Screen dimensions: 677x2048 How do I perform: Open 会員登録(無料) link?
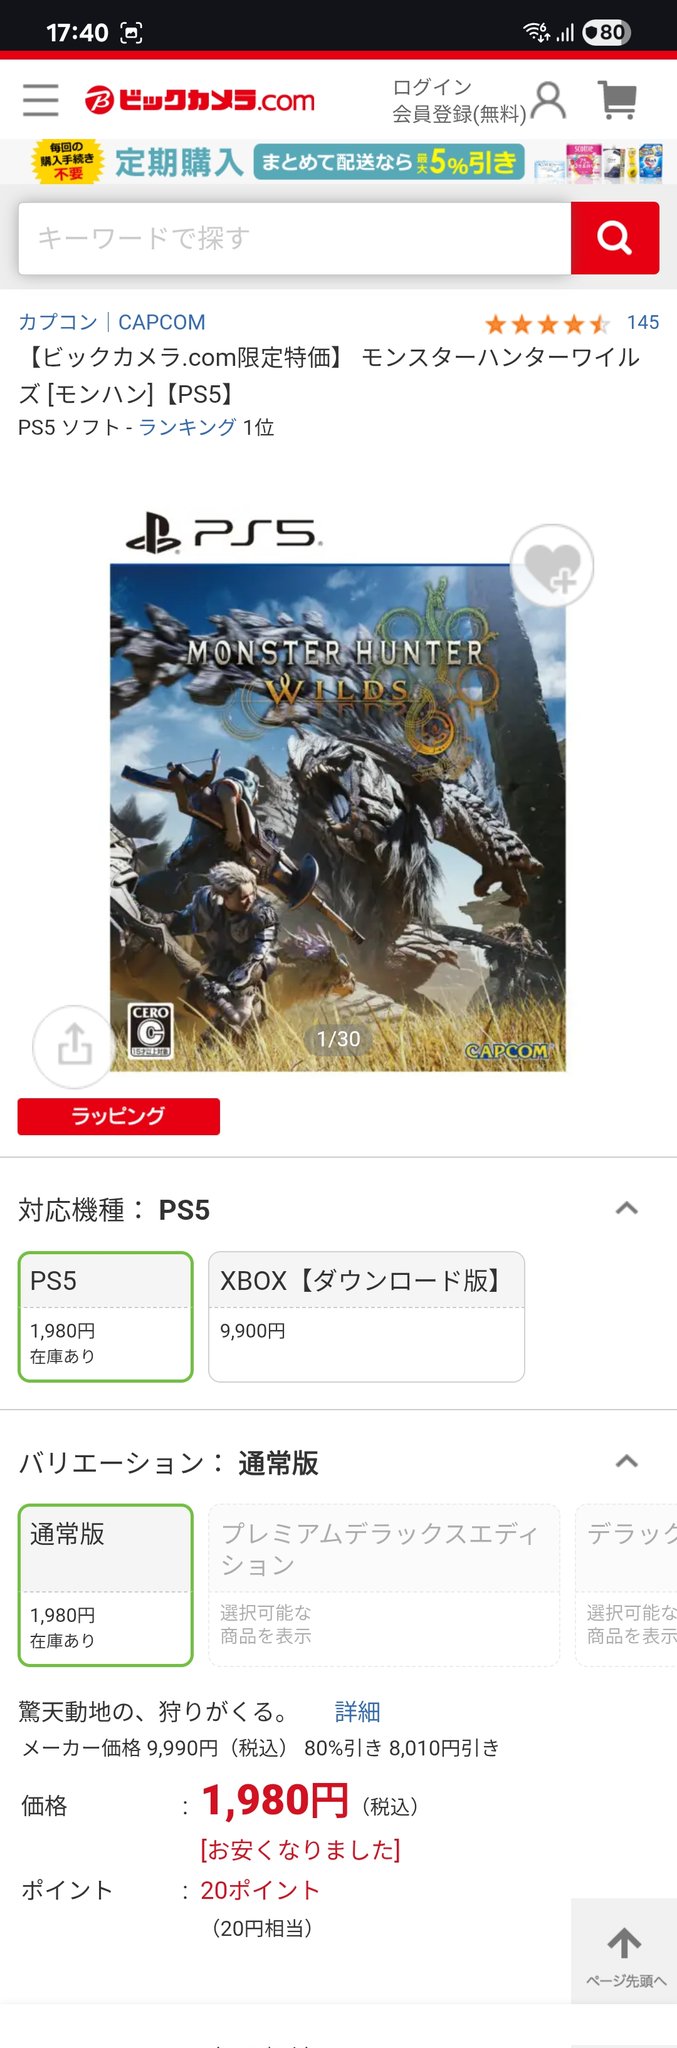459,114
